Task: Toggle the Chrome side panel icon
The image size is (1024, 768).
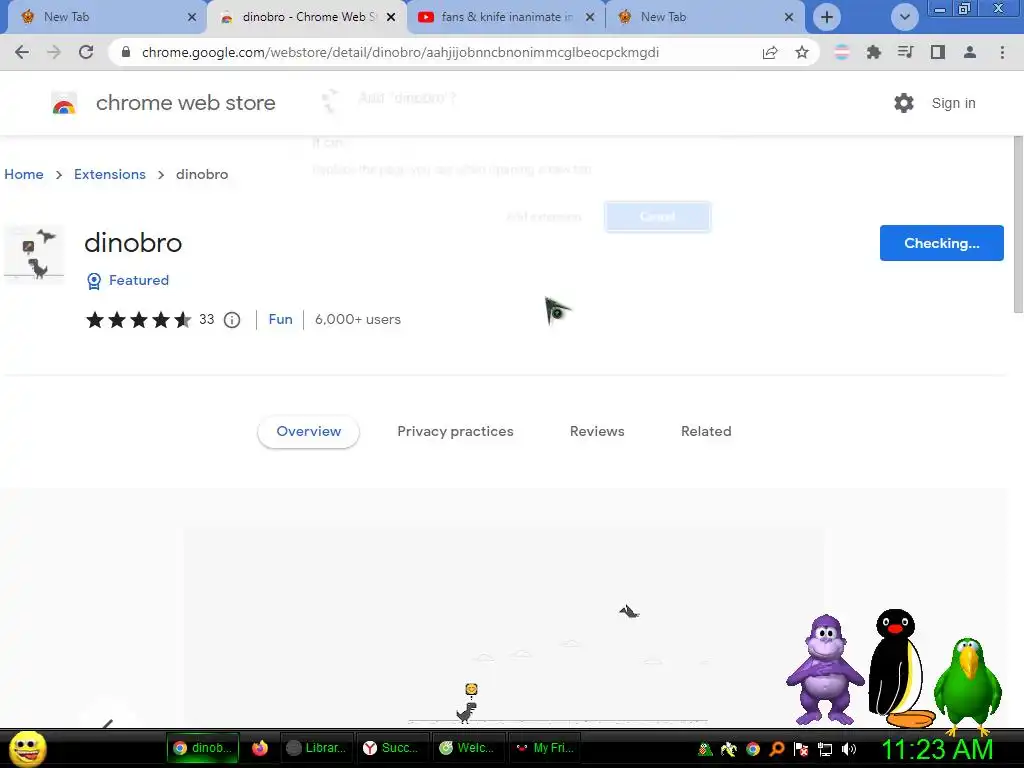Action: click(938, 52)
